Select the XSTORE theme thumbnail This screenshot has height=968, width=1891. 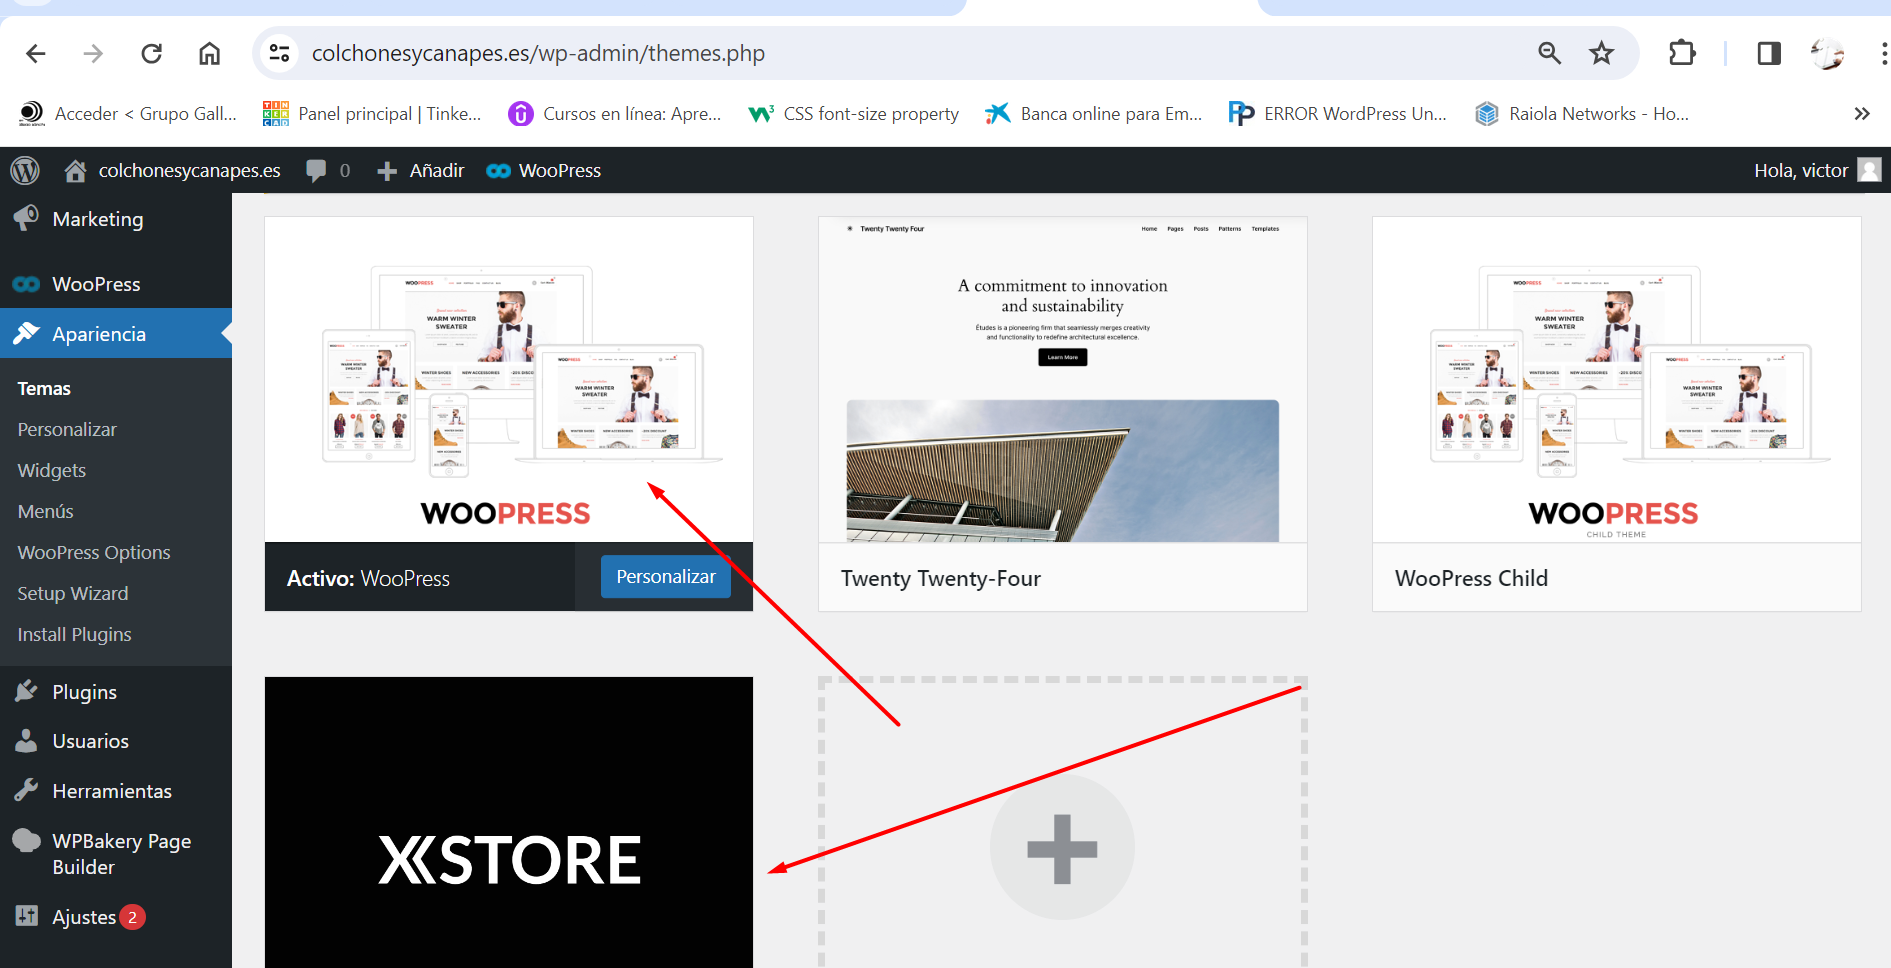(x=509, y=822)
